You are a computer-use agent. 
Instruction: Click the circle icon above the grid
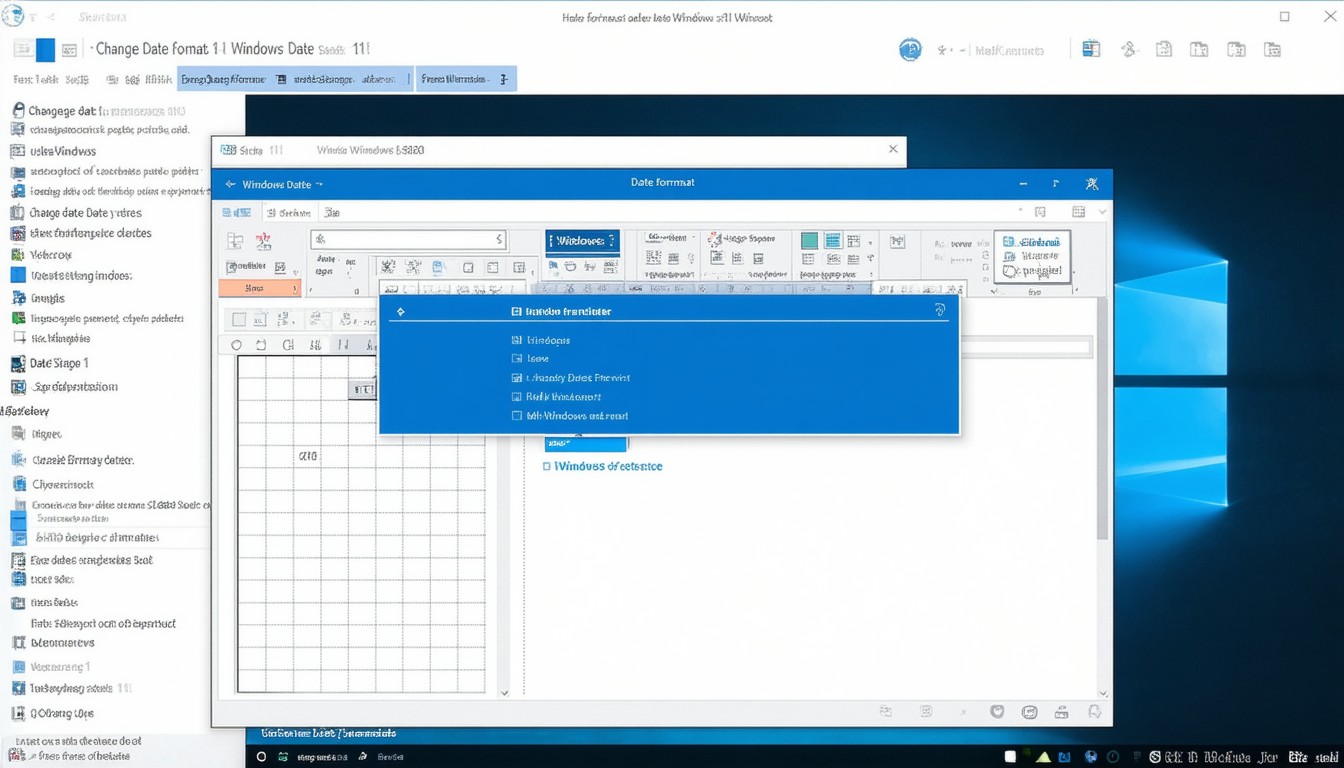pos(236,345)
